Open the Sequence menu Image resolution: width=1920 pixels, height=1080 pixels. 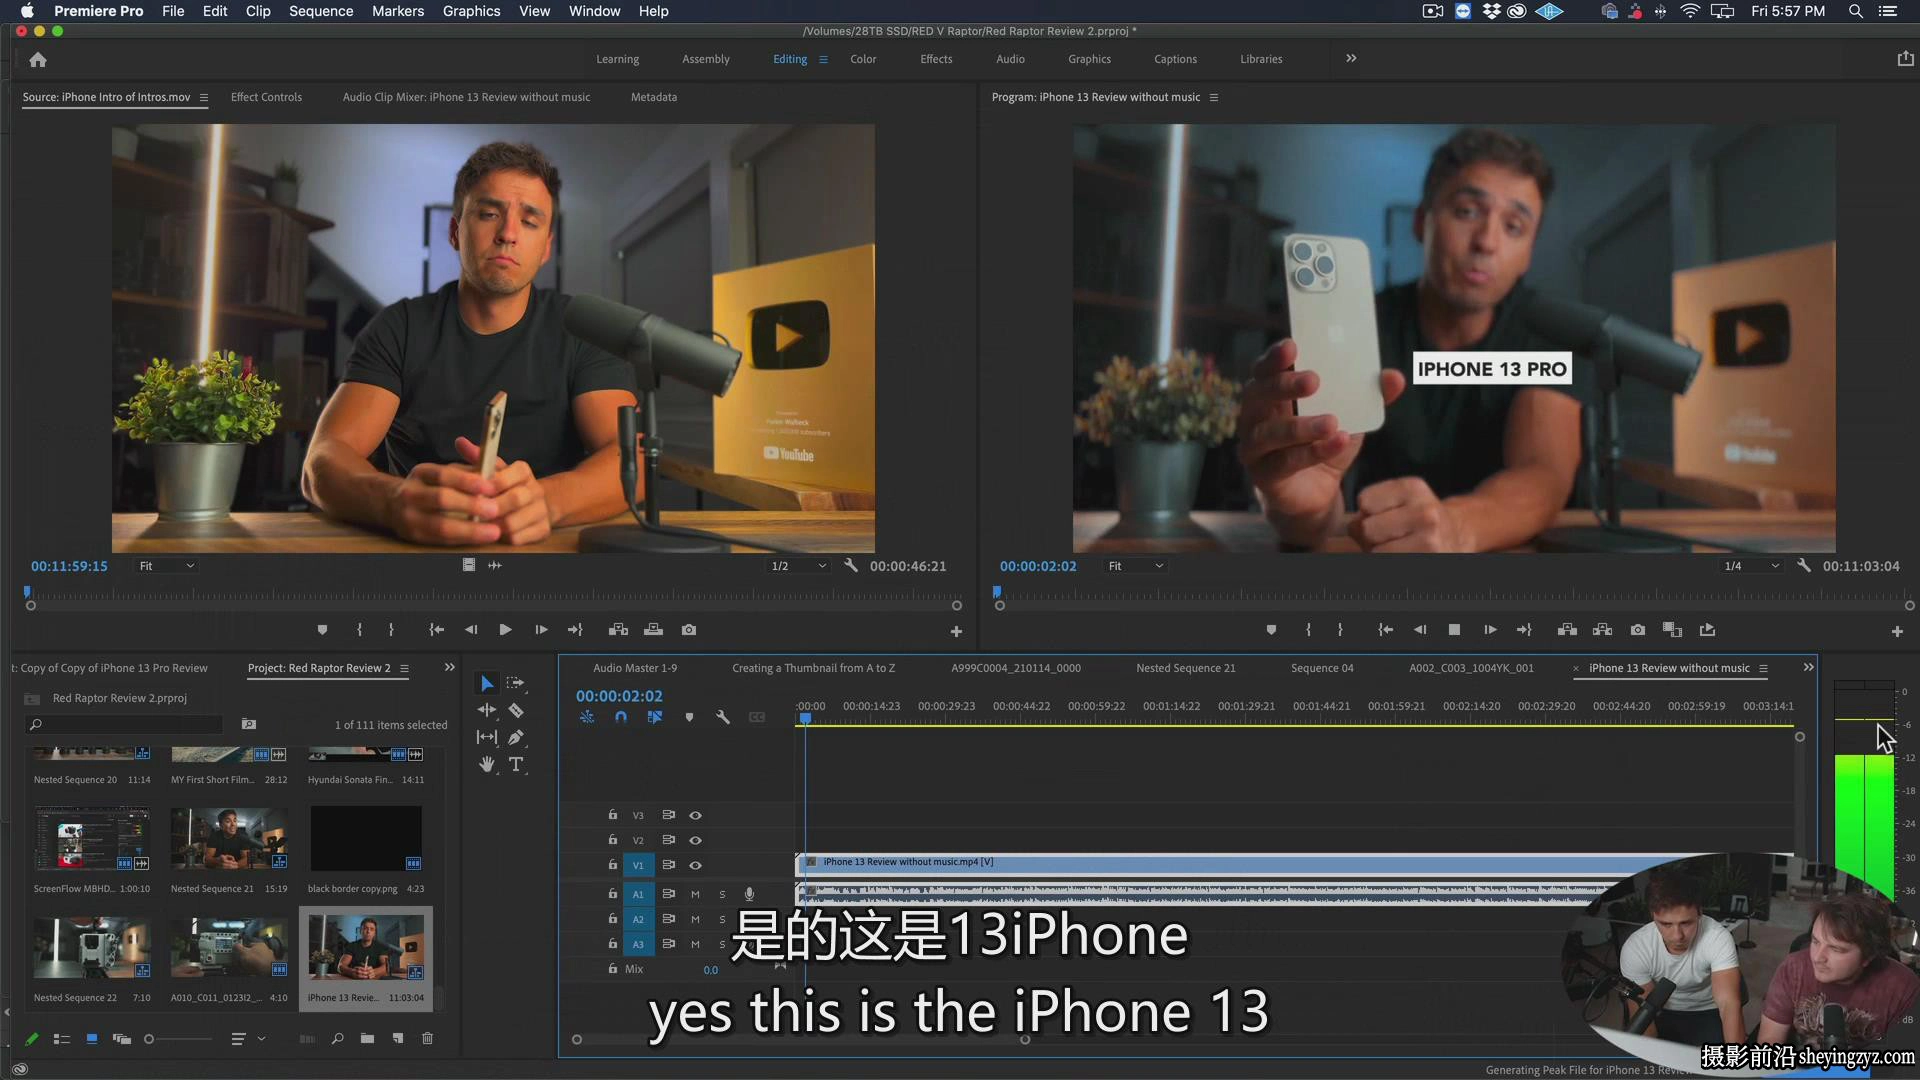click(x=321, y=11)
